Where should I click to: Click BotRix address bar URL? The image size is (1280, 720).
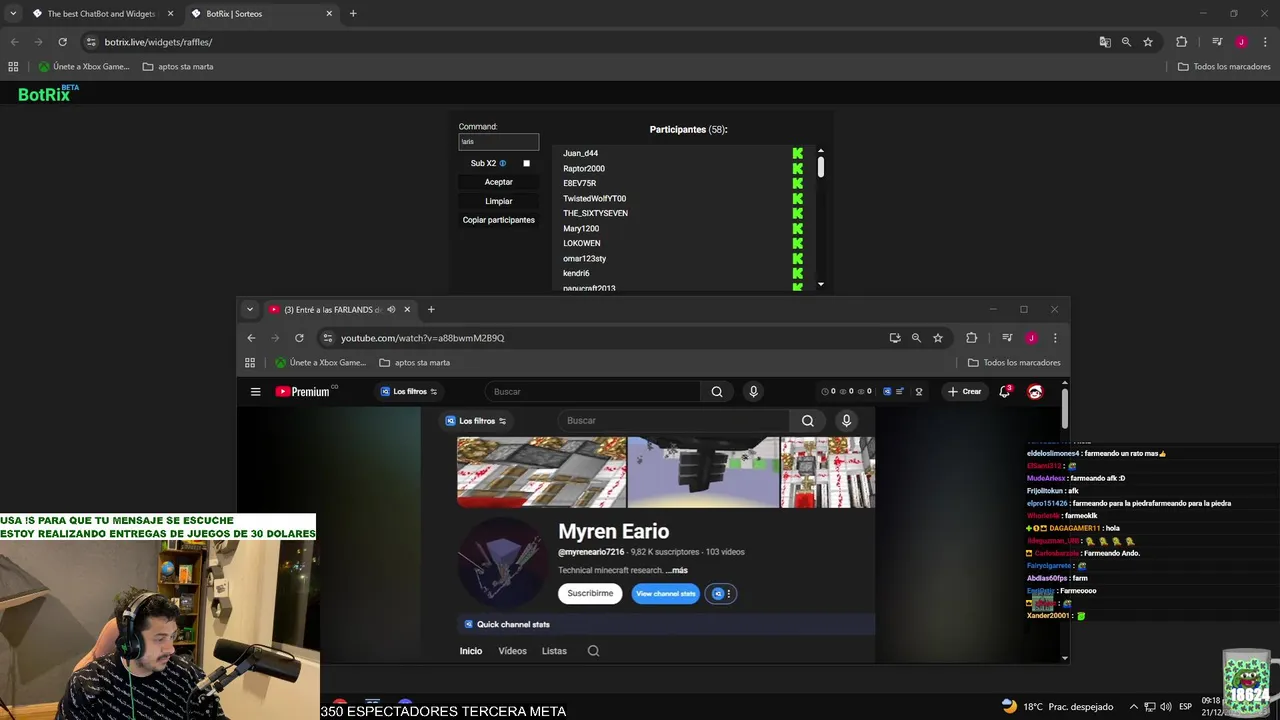click(158, 42)
